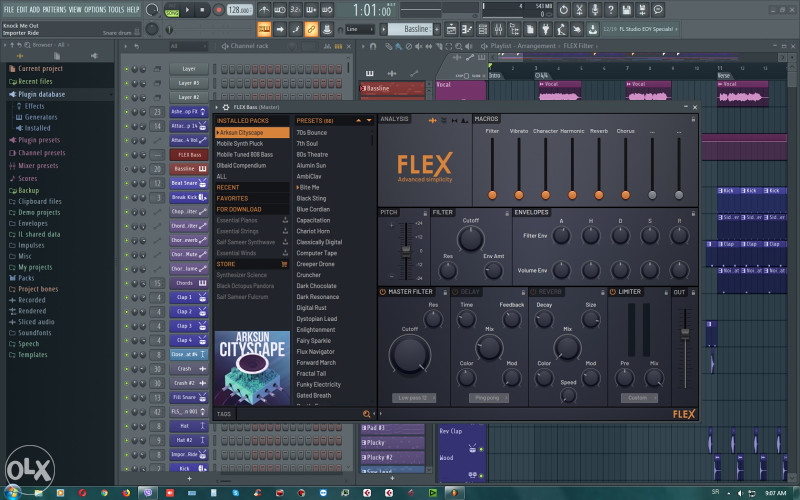The image size is (800, 500).
Task: Click the Record button
Action: point(218,10)
